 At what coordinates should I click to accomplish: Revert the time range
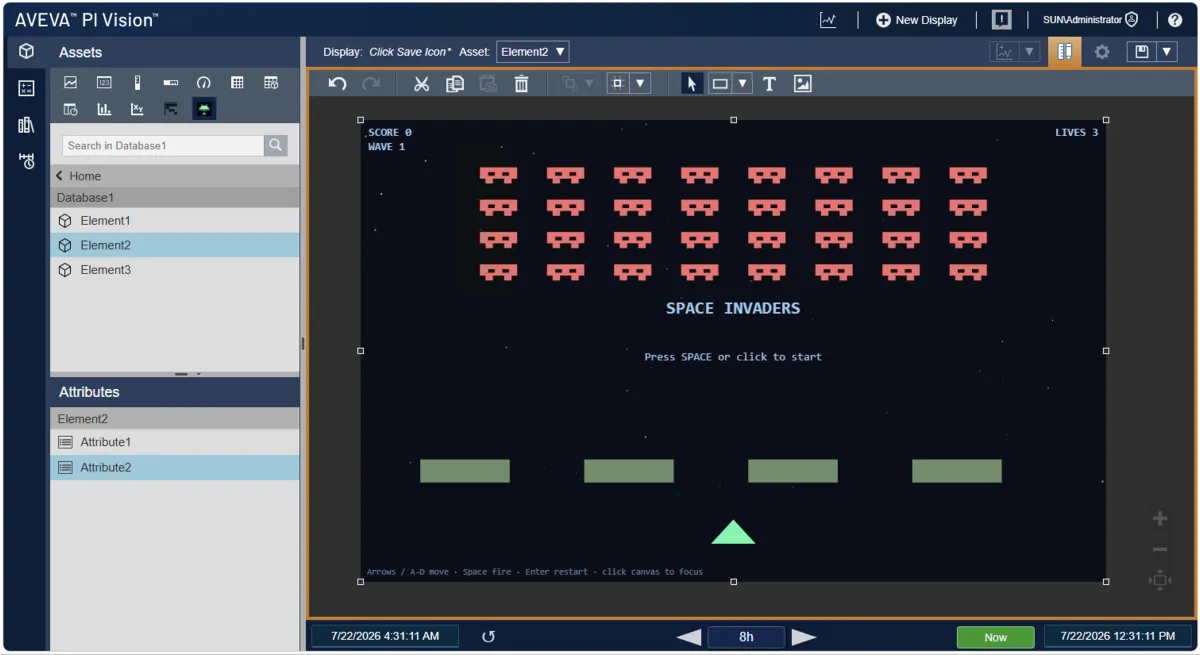[488, 637]
